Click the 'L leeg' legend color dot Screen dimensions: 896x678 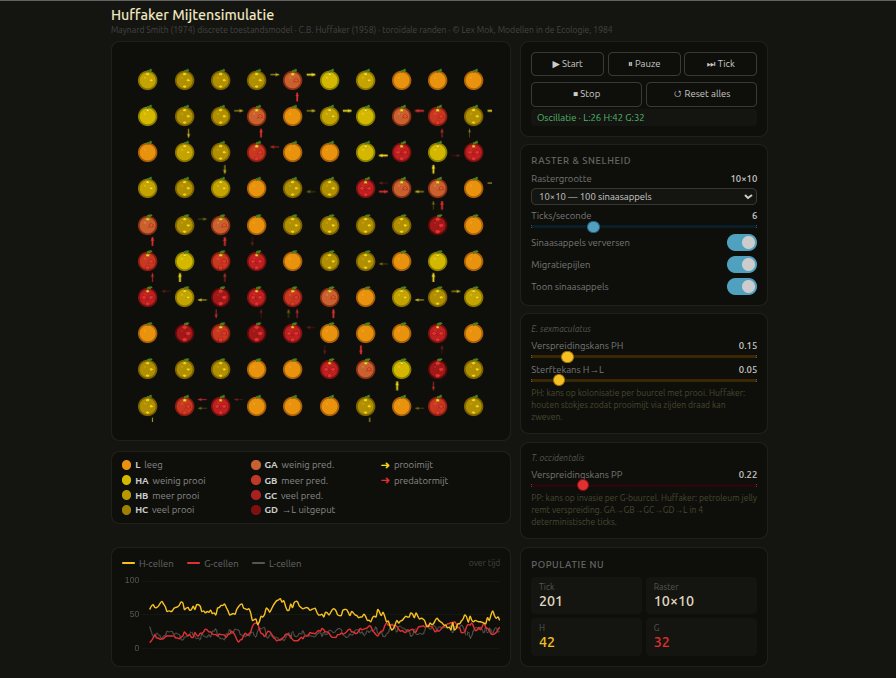[x=126, y=465]
